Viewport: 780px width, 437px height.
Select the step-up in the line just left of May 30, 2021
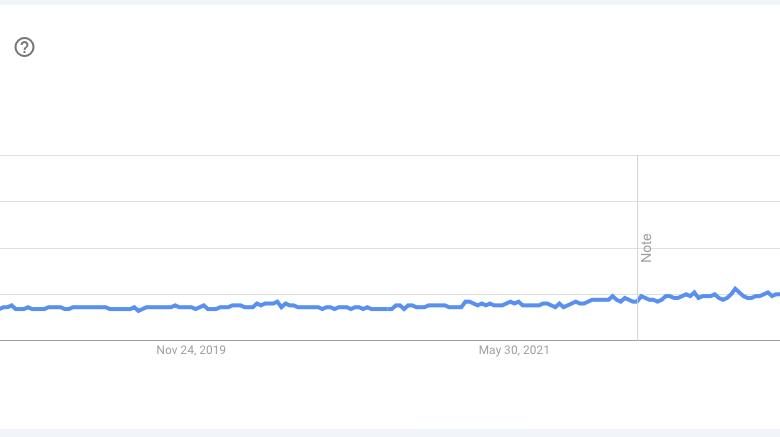coord(465,303)
